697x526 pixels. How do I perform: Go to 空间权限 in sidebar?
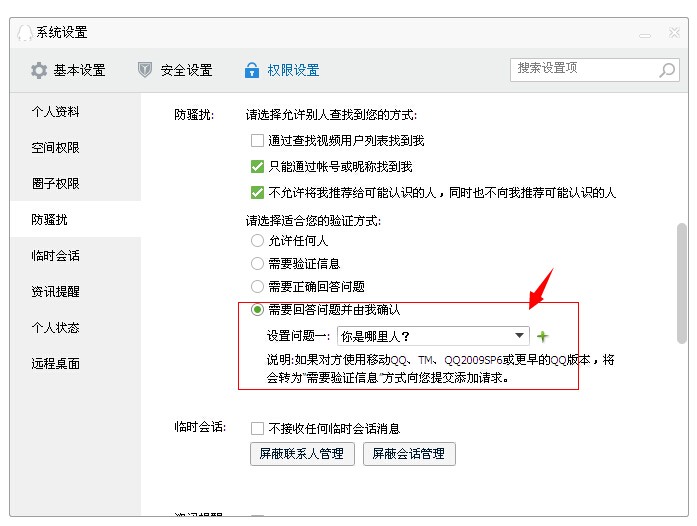(55, 148)
